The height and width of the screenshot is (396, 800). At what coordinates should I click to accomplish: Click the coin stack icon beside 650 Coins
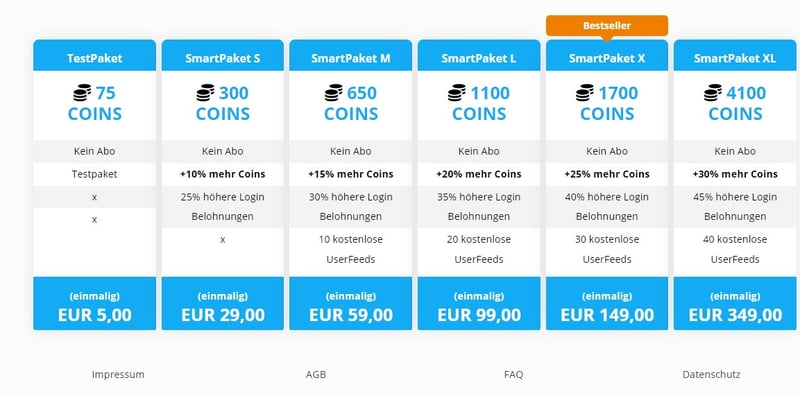334,93
